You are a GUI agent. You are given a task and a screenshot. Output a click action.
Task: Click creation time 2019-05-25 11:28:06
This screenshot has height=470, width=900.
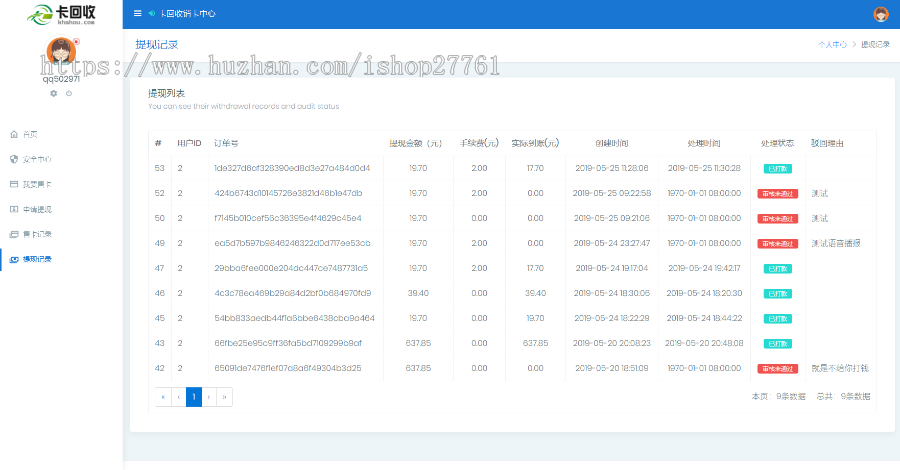[x=612, y=168]
